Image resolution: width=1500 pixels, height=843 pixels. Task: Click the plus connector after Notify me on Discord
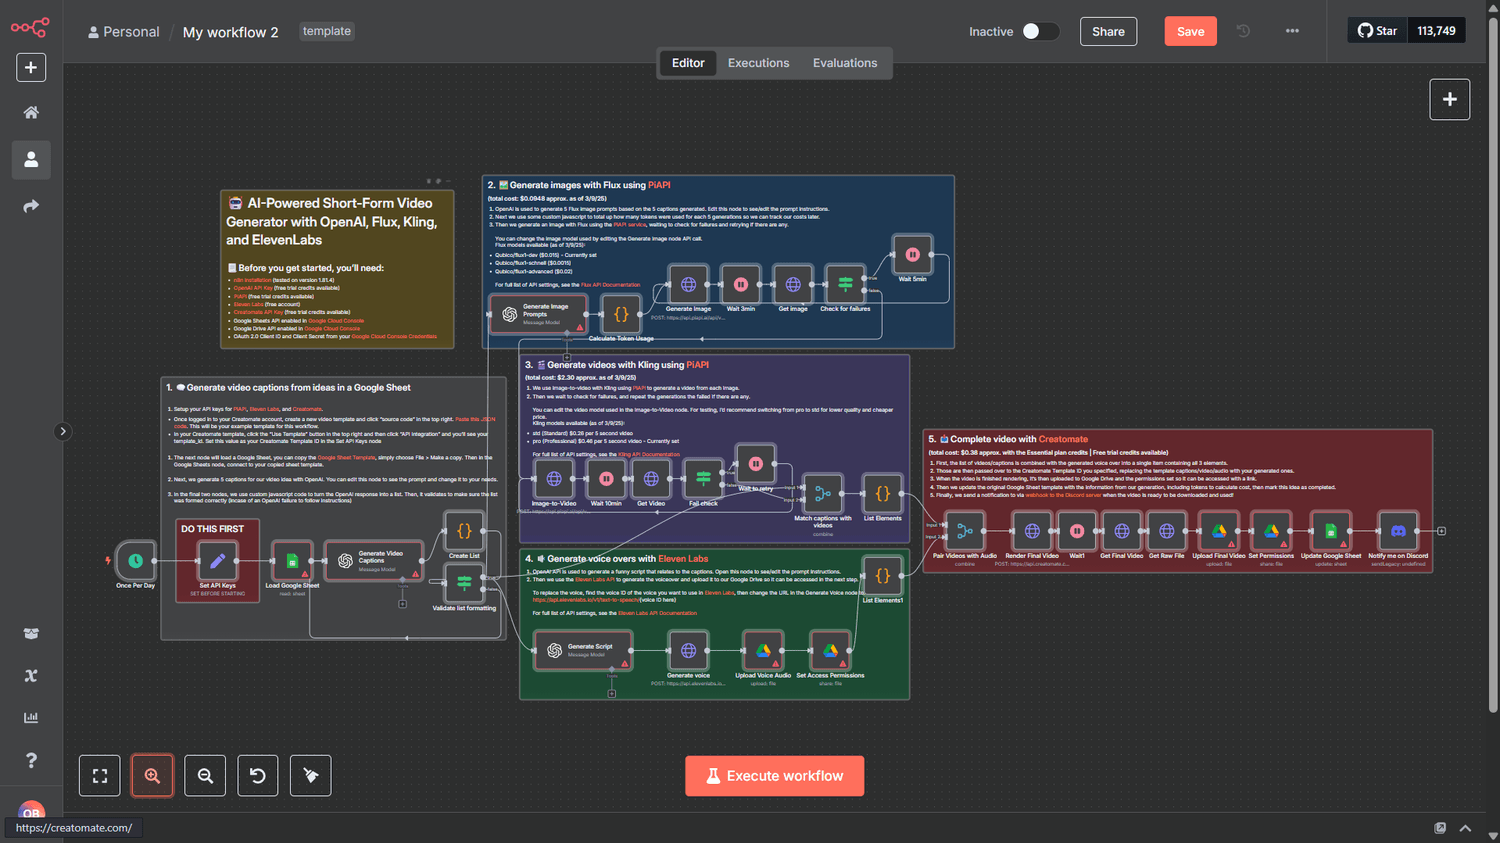tap(1441, 531)
